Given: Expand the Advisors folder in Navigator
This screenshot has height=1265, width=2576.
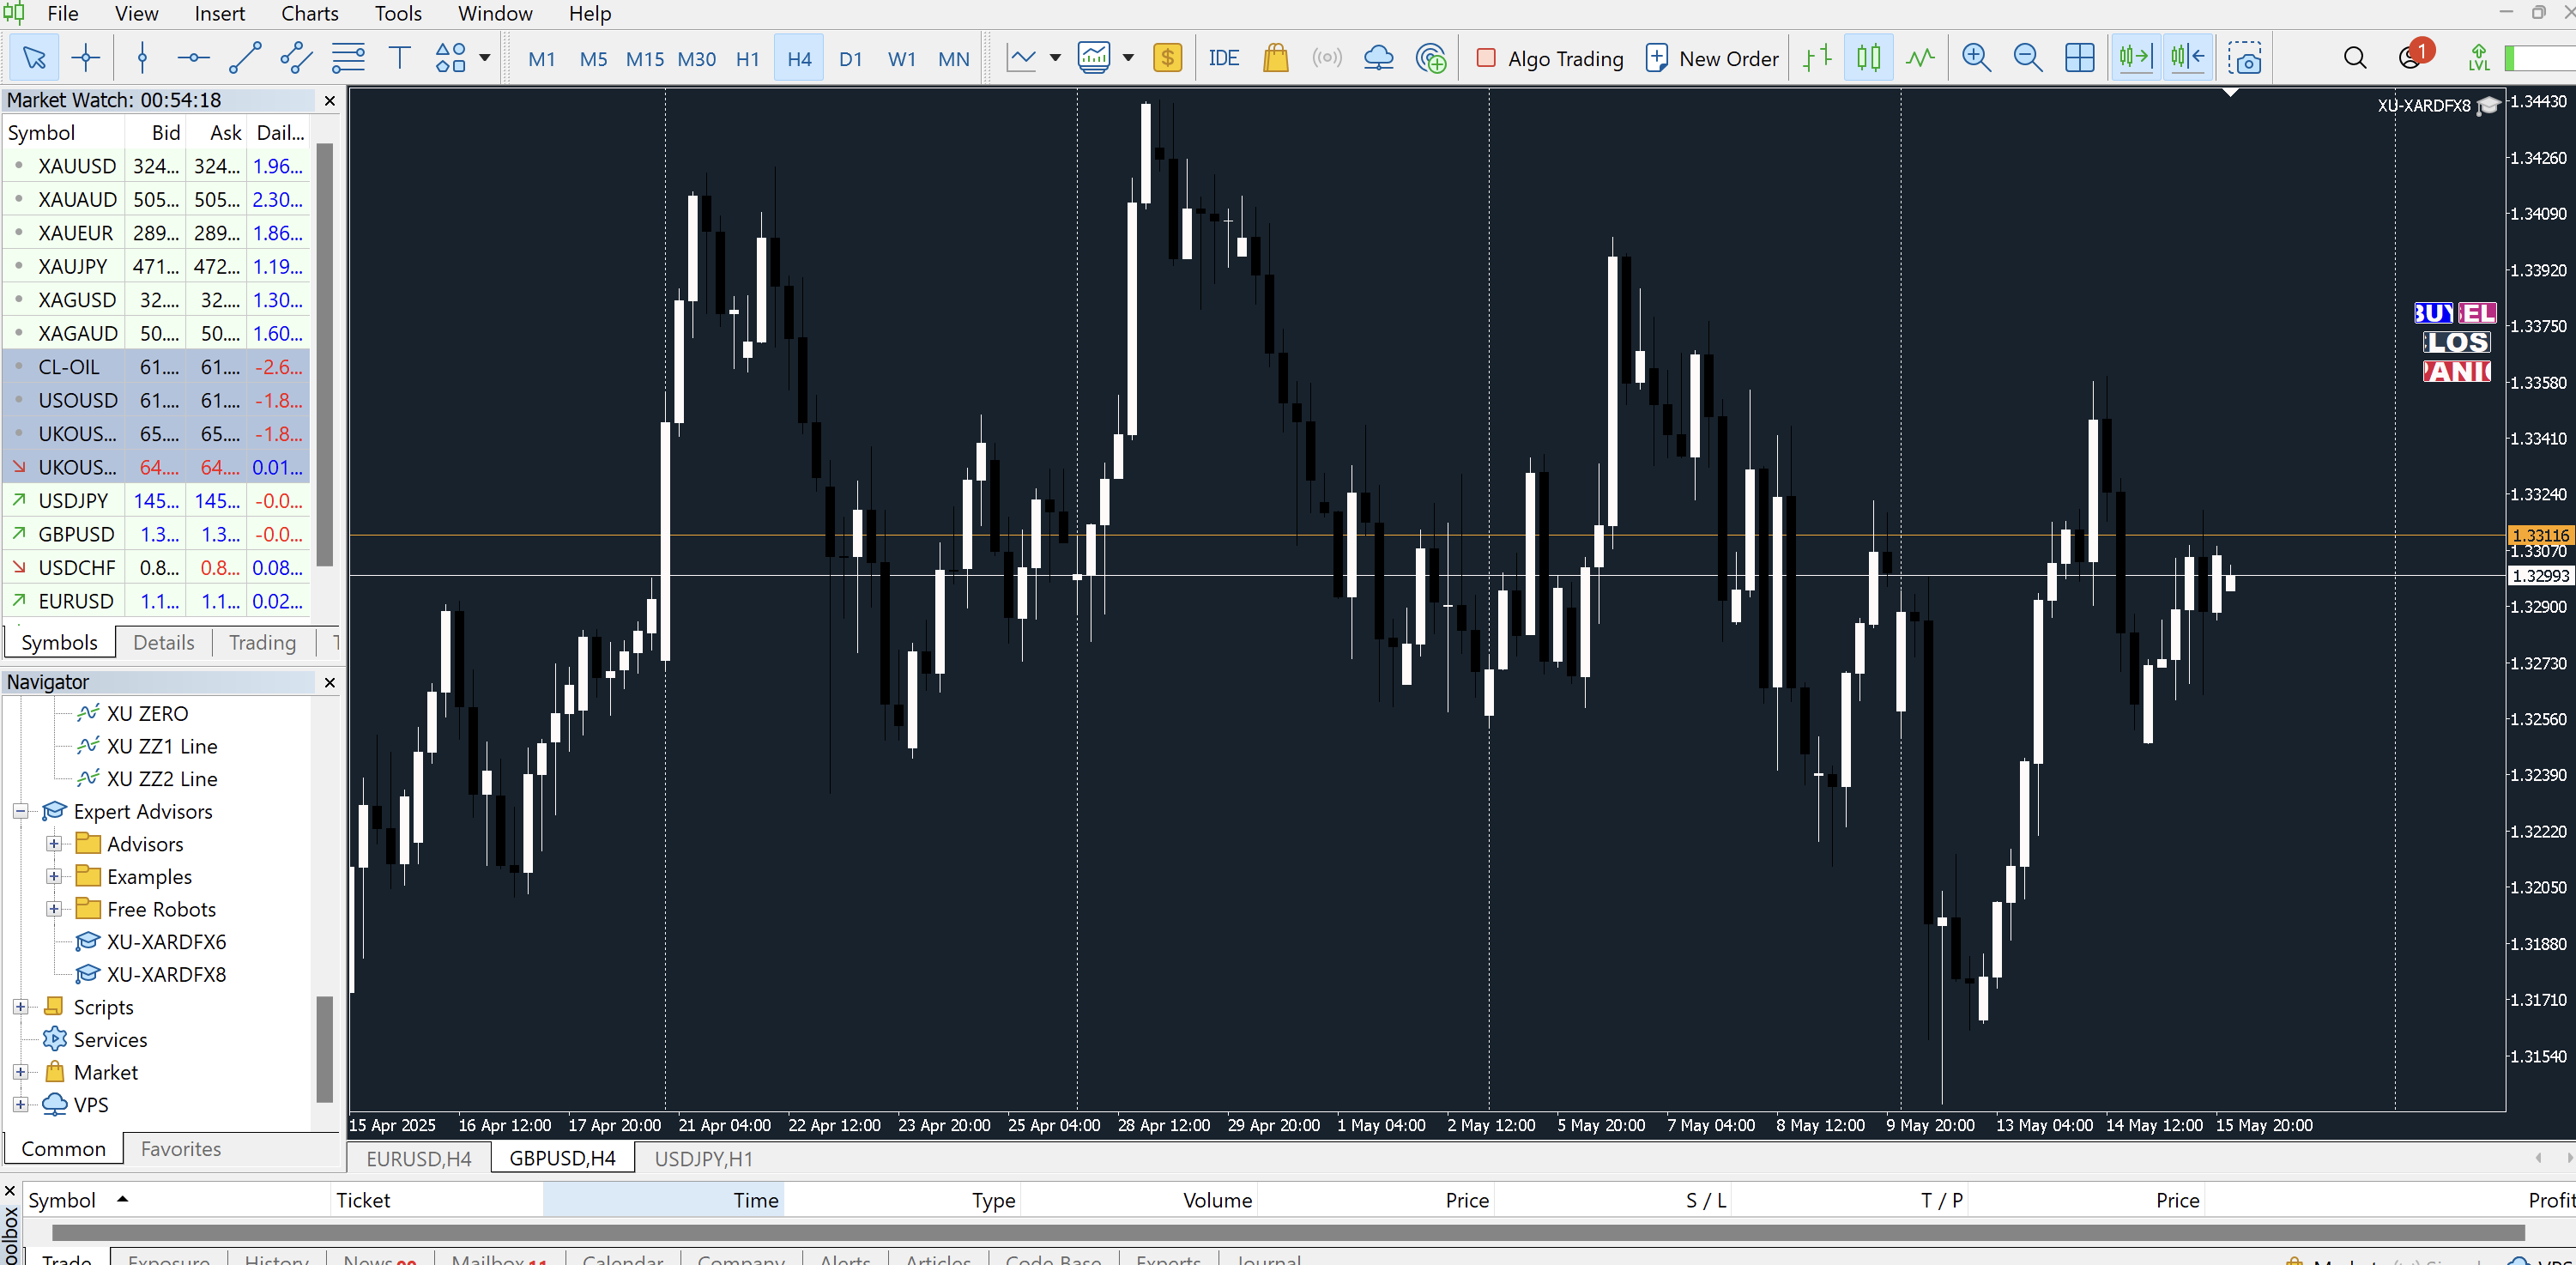Looking at the screenshot, I should pos(54,844).
